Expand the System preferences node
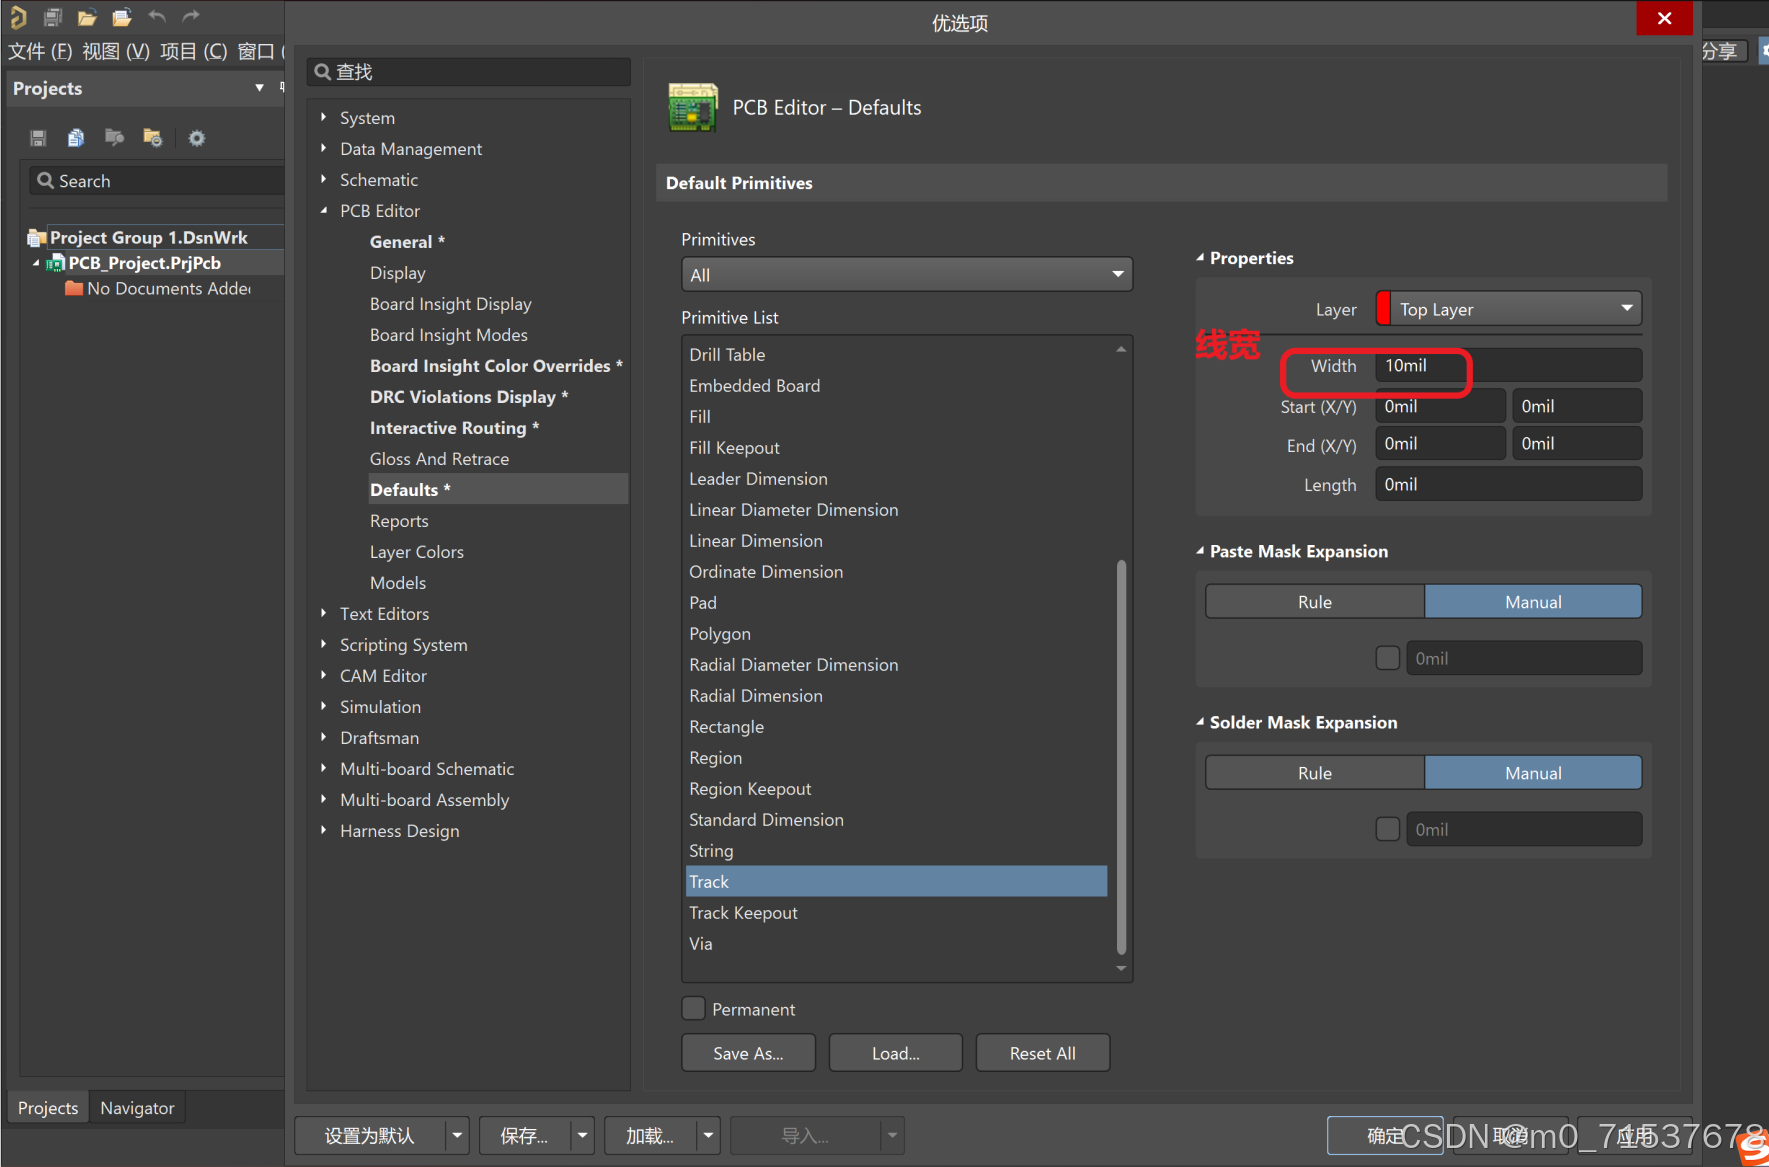 click(324, 117)
